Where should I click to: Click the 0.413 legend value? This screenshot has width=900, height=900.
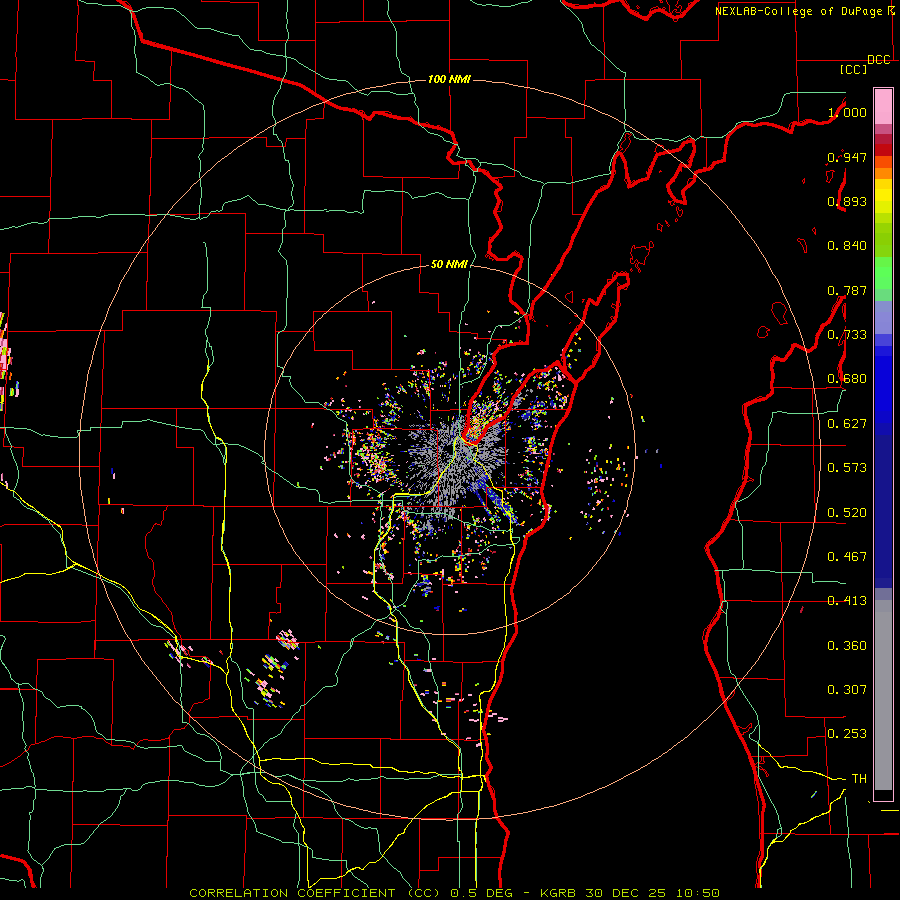point(847,601)
